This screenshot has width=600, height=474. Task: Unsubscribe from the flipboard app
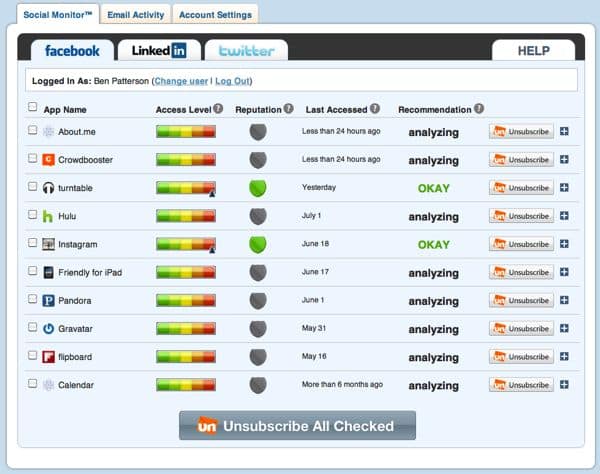[x=521, y=357]
